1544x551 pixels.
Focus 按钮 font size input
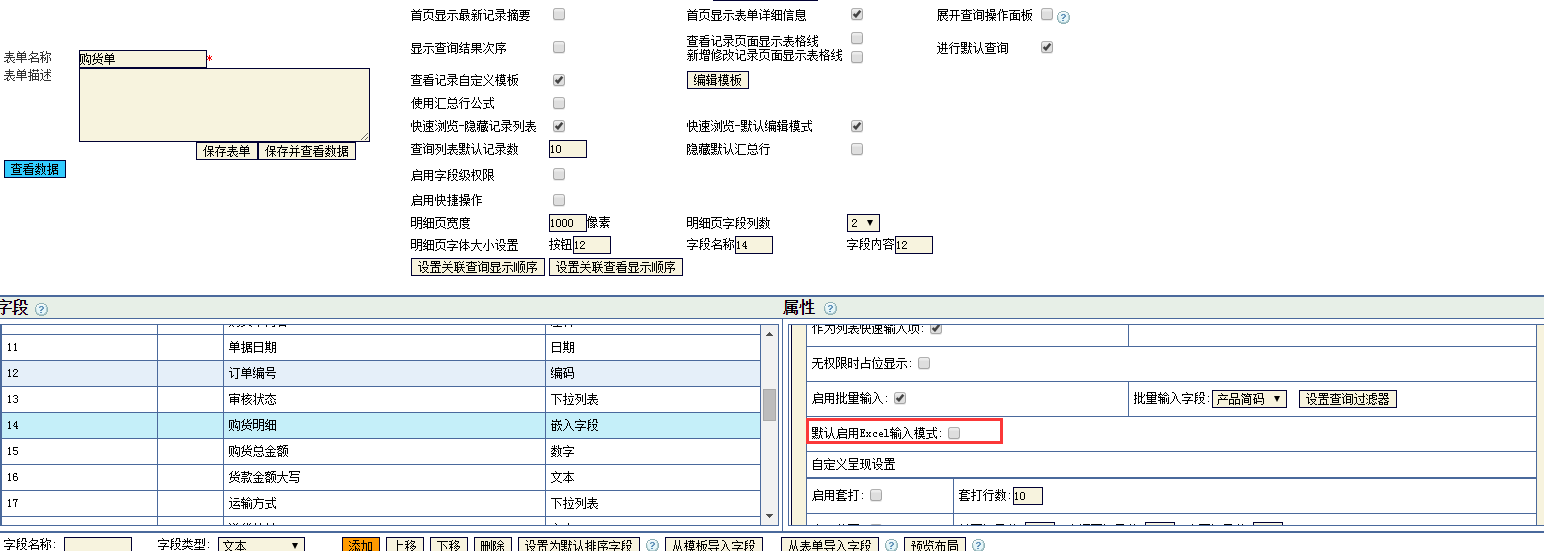591,245
